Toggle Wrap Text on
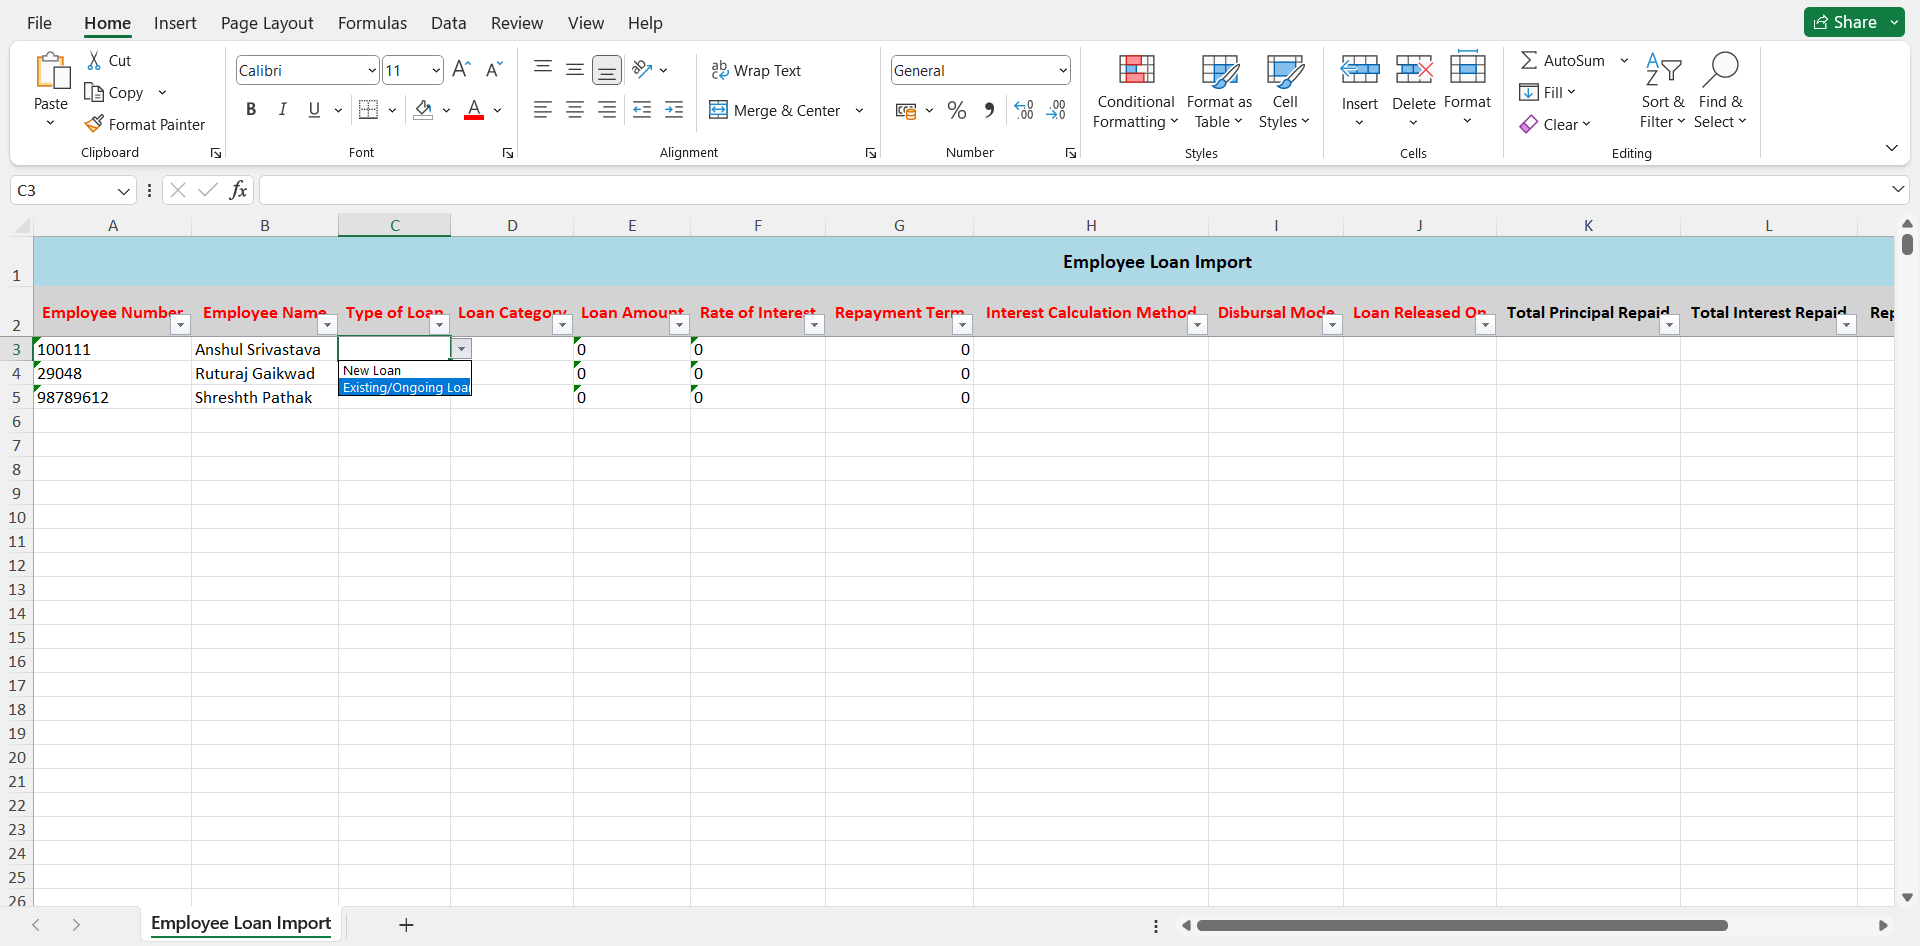Screen dimensions: 1920x946 click(x=756, y=70)
